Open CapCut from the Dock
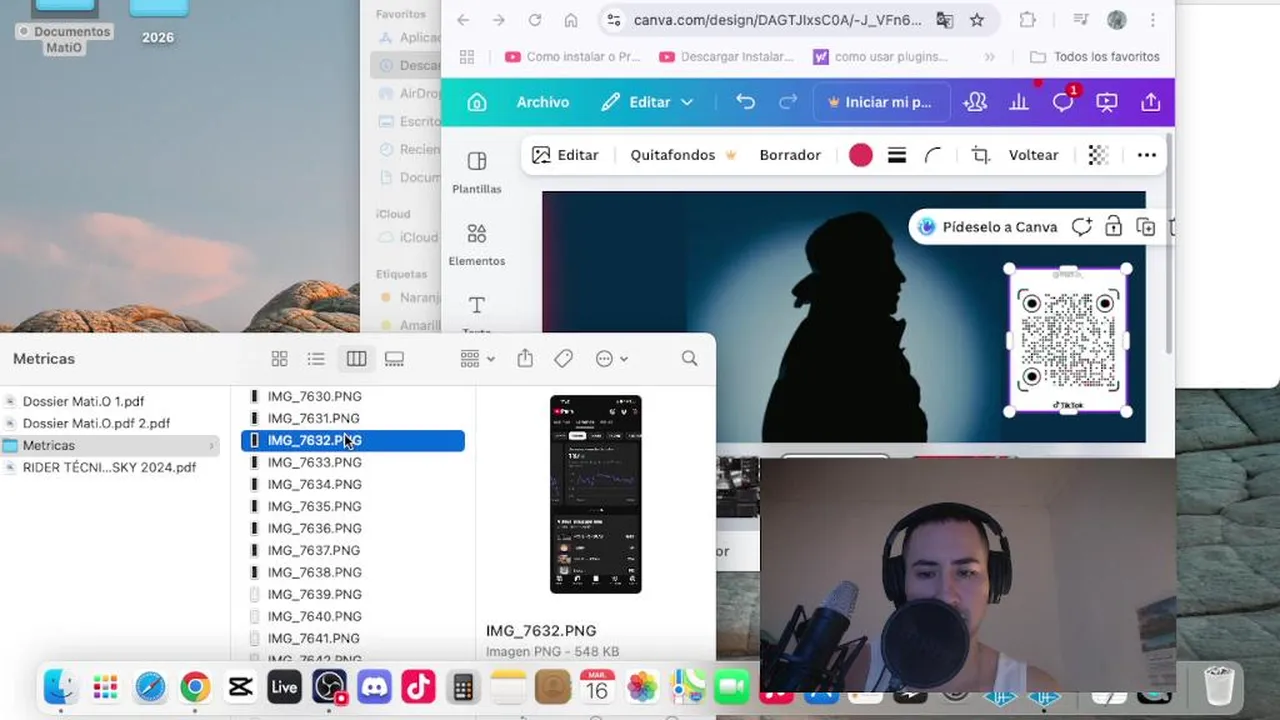Viewport: 1280px width, 720px height. pos(240,687)
